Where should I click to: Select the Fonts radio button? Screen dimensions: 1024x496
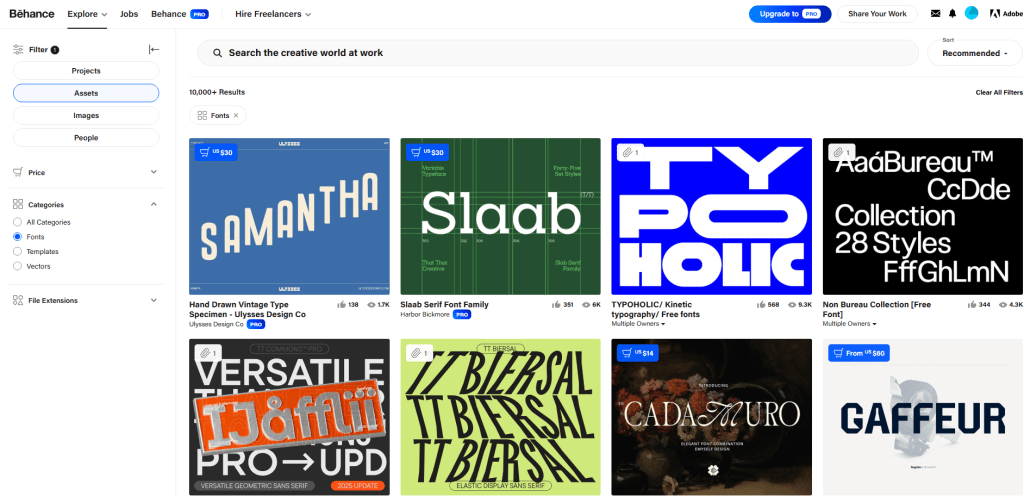[x=17, y=237]
